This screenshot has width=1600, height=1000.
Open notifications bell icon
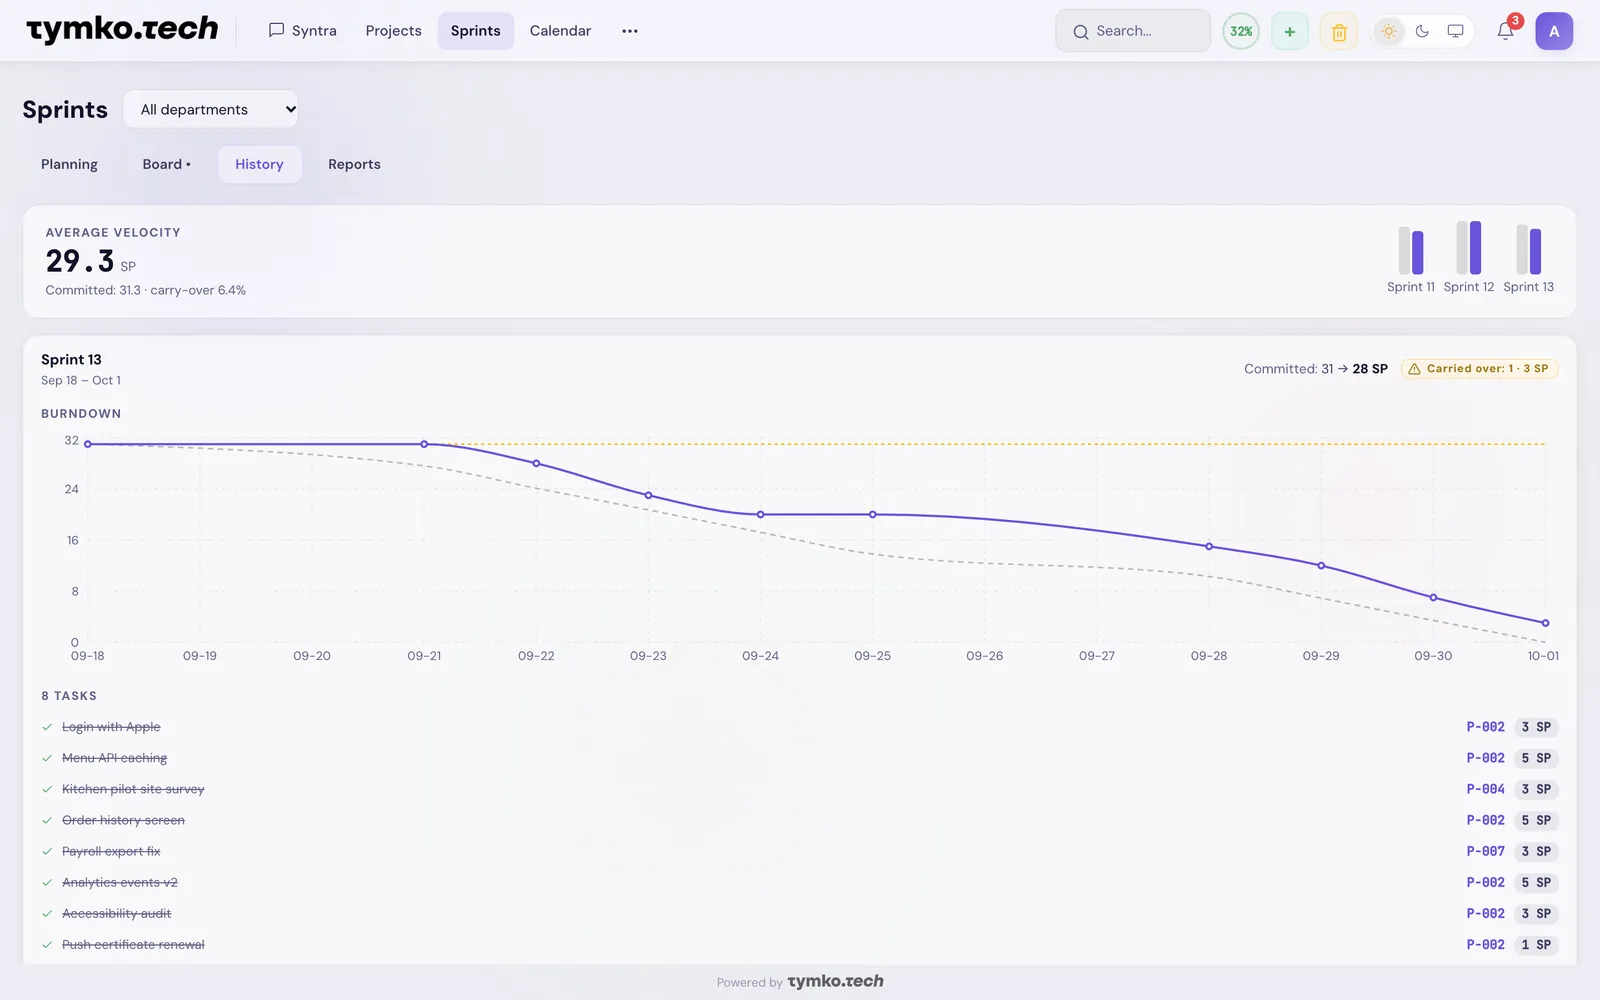tap(1505, 31)
